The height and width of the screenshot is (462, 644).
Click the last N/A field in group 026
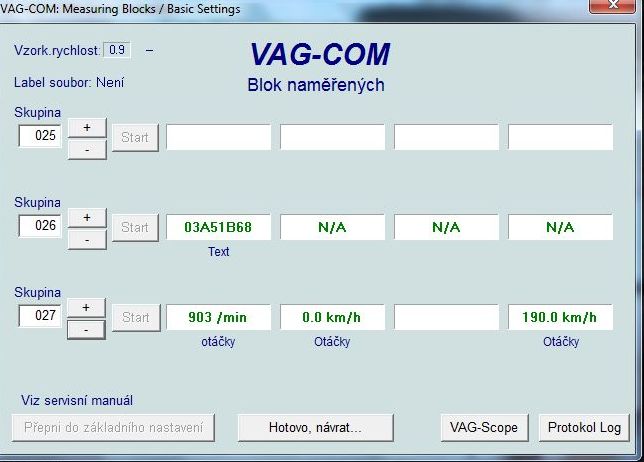560,227
